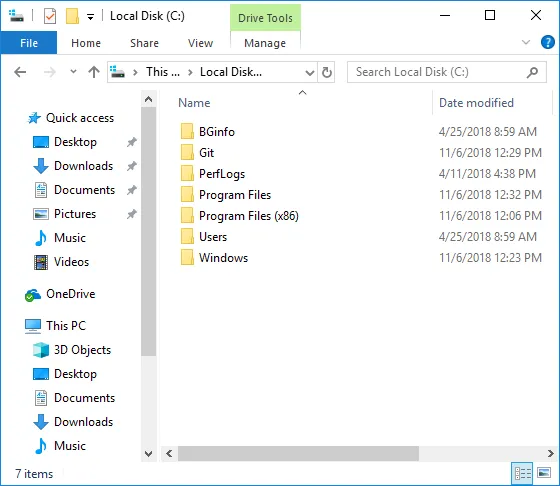Open the File menu
560x486 pixels.
(x=29, y=43)
